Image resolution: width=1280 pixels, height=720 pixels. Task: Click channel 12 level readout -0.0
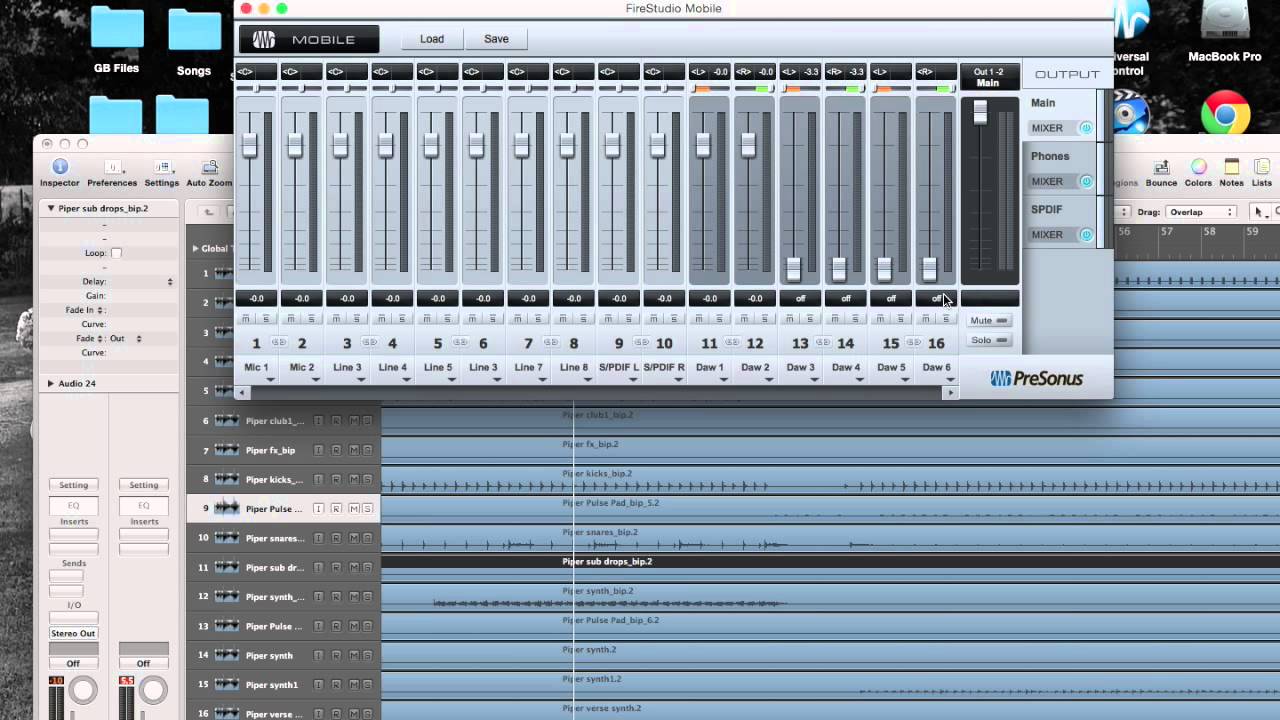pos(755,298)
